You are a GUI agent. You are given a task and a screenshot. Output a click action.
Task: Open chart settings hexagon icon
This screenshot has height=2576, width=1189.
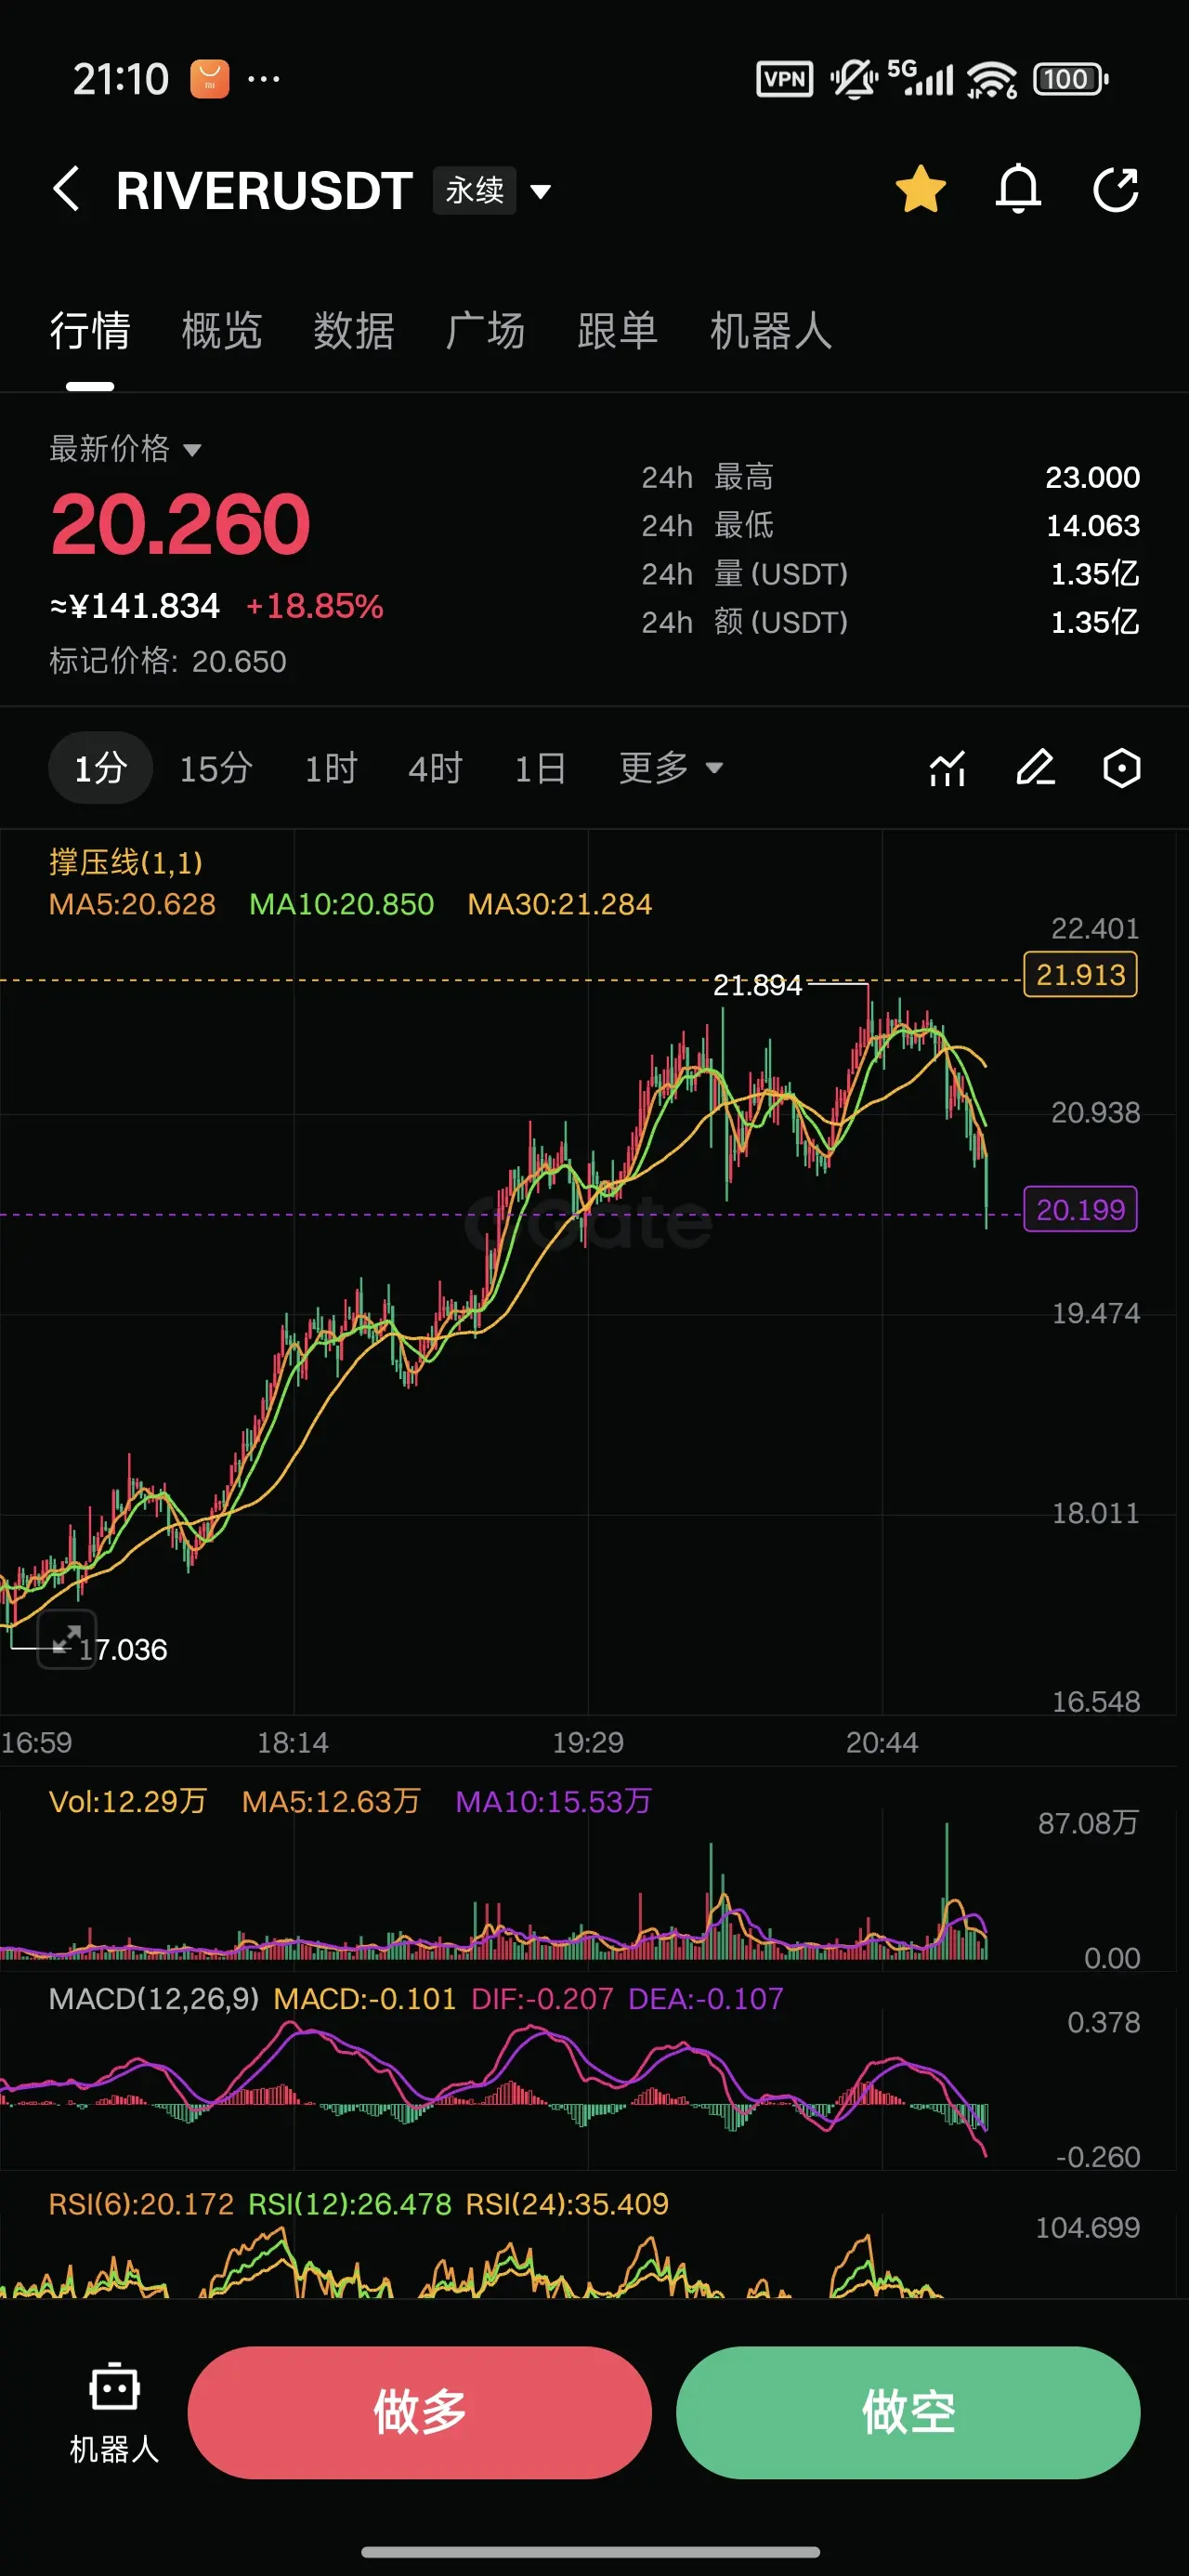[x=1122, y=768]
